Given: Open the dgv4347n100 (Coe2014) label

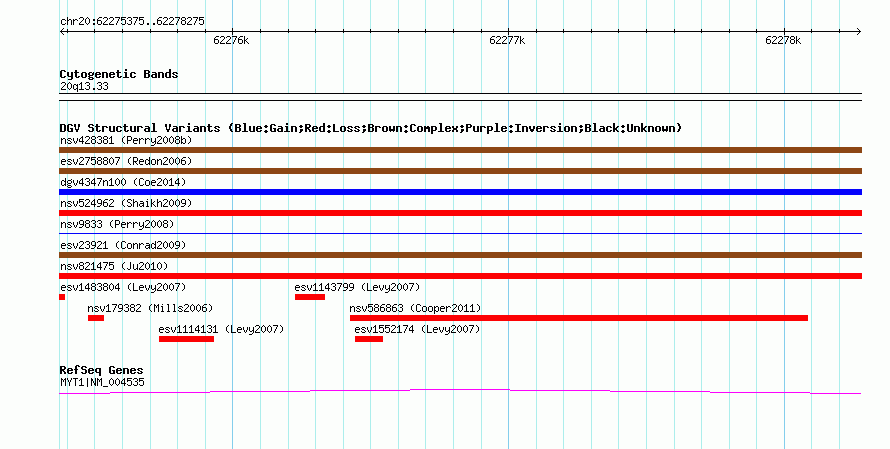Looking at the screenshot, I should [x=123, y=182].
